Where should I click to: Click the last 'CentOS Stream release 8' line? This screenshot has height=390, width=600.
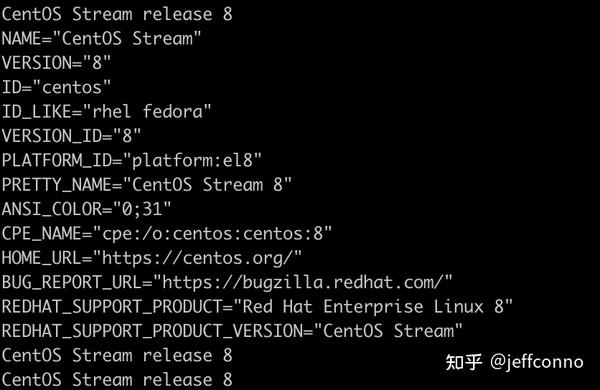117,380
